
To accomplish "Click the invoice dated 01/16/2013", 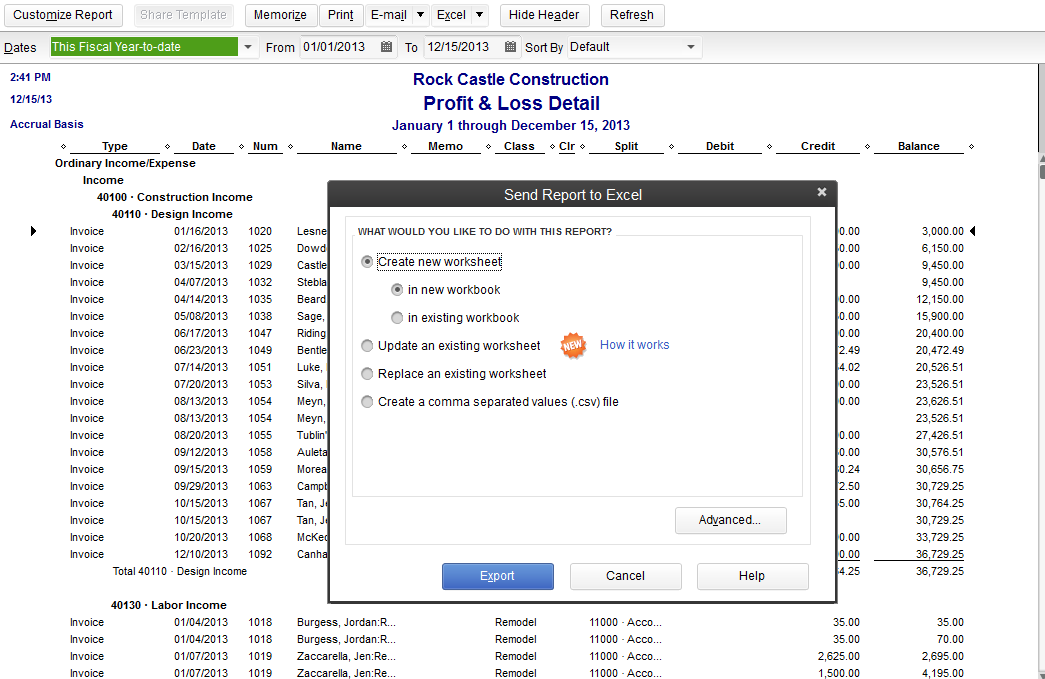I will coord(201,231).
